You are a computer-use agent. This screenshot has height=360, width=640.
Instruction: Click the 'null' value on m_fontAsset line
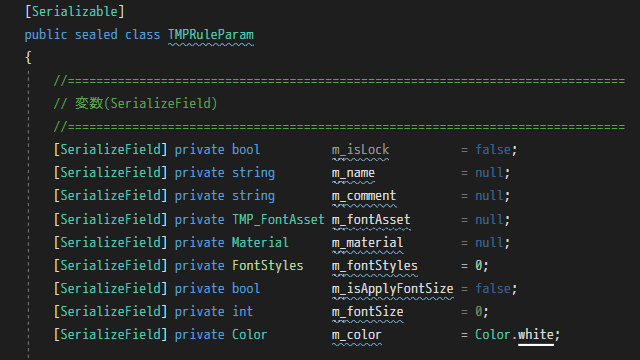(x=489, y=220)
